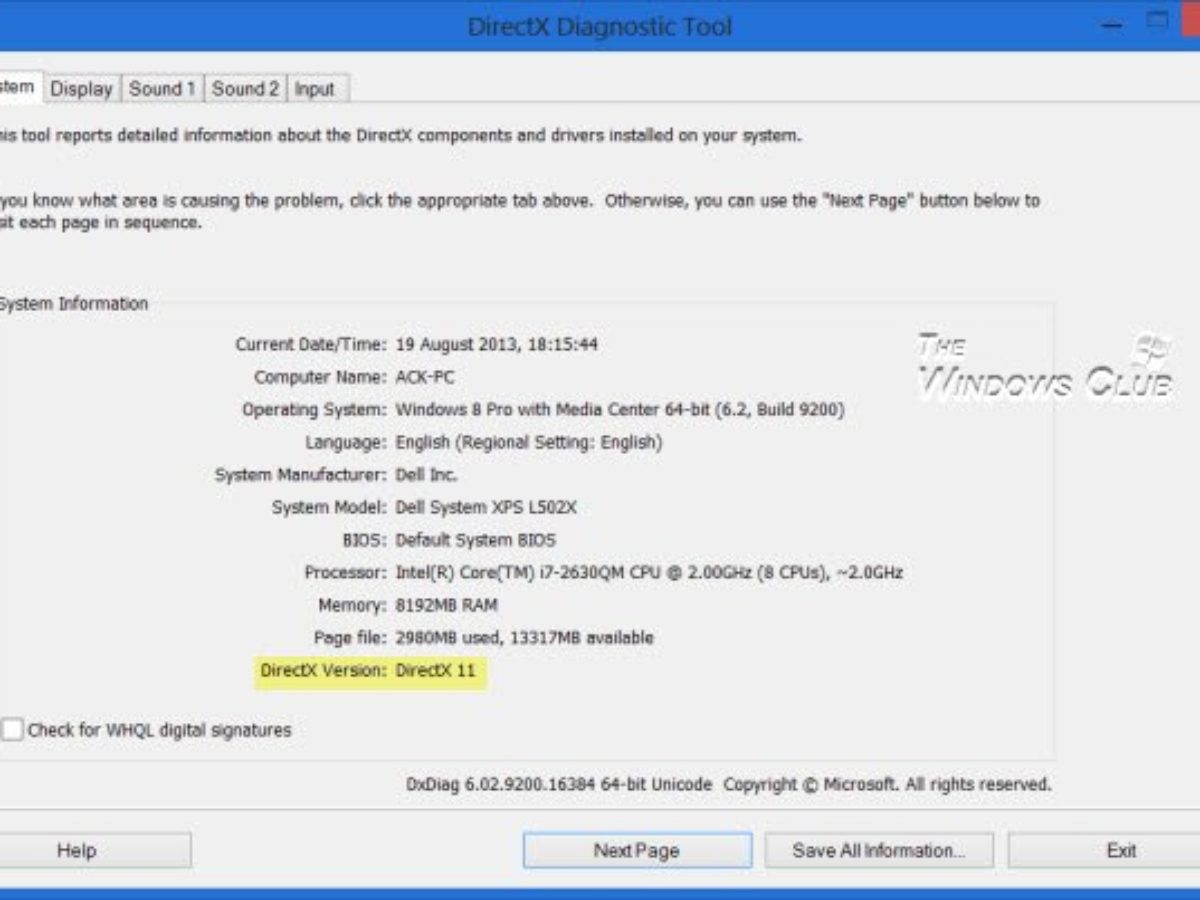
Task: Click the System Manufacturer value Dell Inc.
Action: [426, 474]
